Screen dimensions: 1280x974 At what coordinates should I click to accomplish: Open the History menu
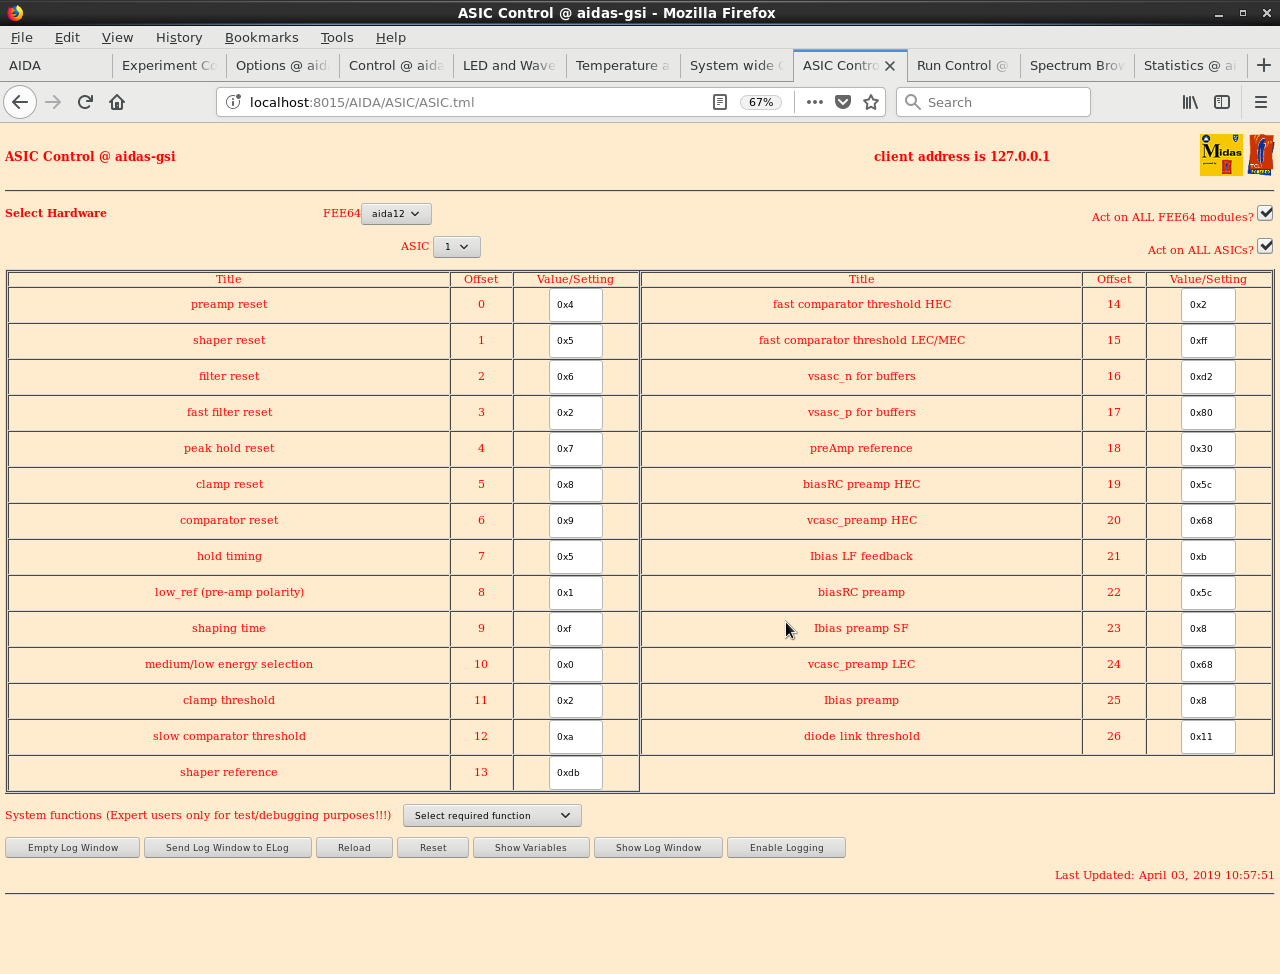(x=179, y=37)
